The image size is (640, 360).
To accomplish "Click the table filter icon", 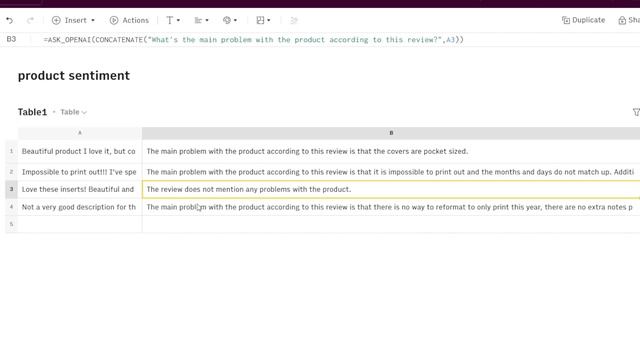I will 636,112.
